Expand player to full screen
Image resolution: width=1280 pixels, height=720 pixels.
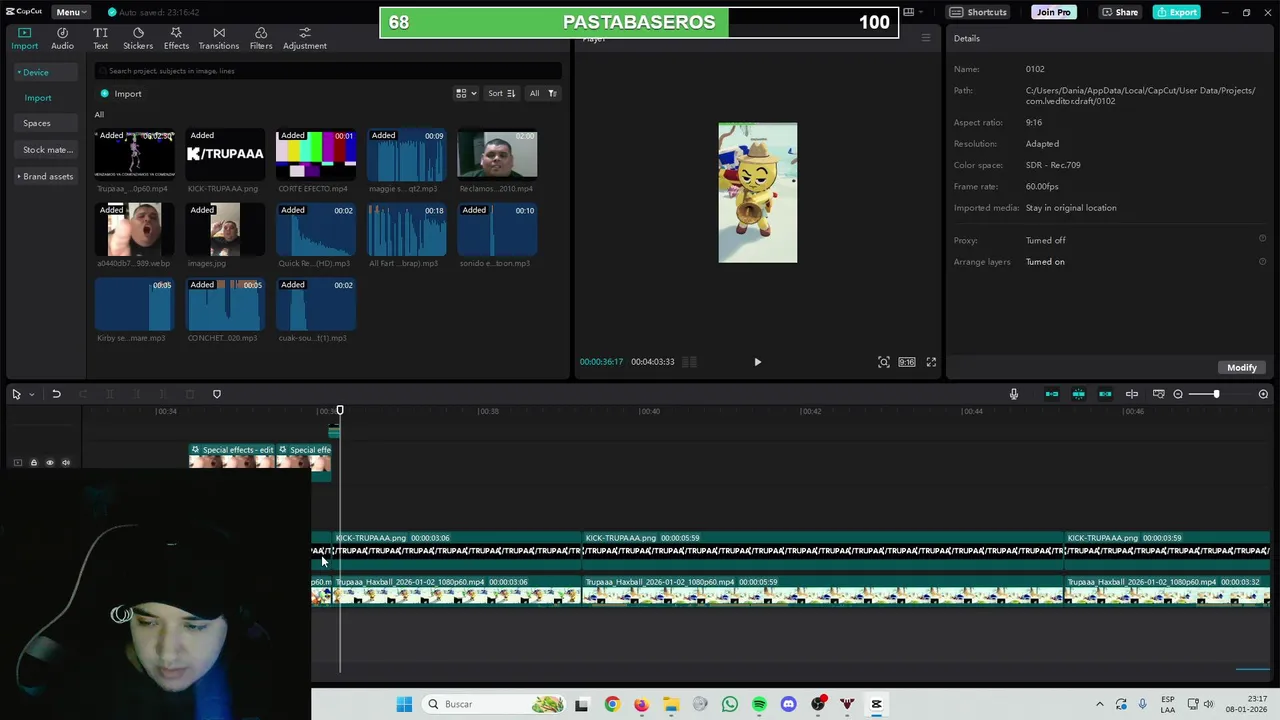[x=931, y=362]
